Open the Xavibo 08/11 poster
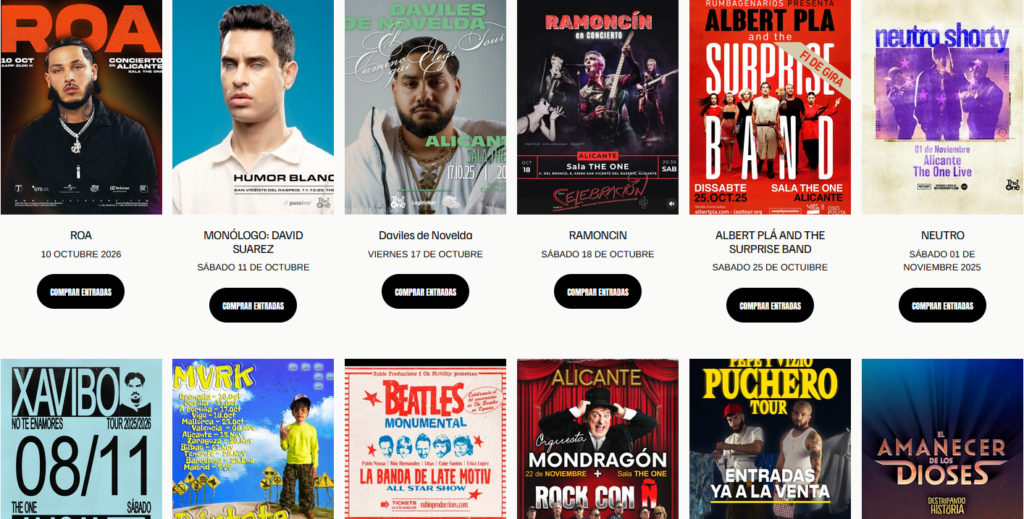The height and width of the screenshot is (519, 1024). point(81,439)
